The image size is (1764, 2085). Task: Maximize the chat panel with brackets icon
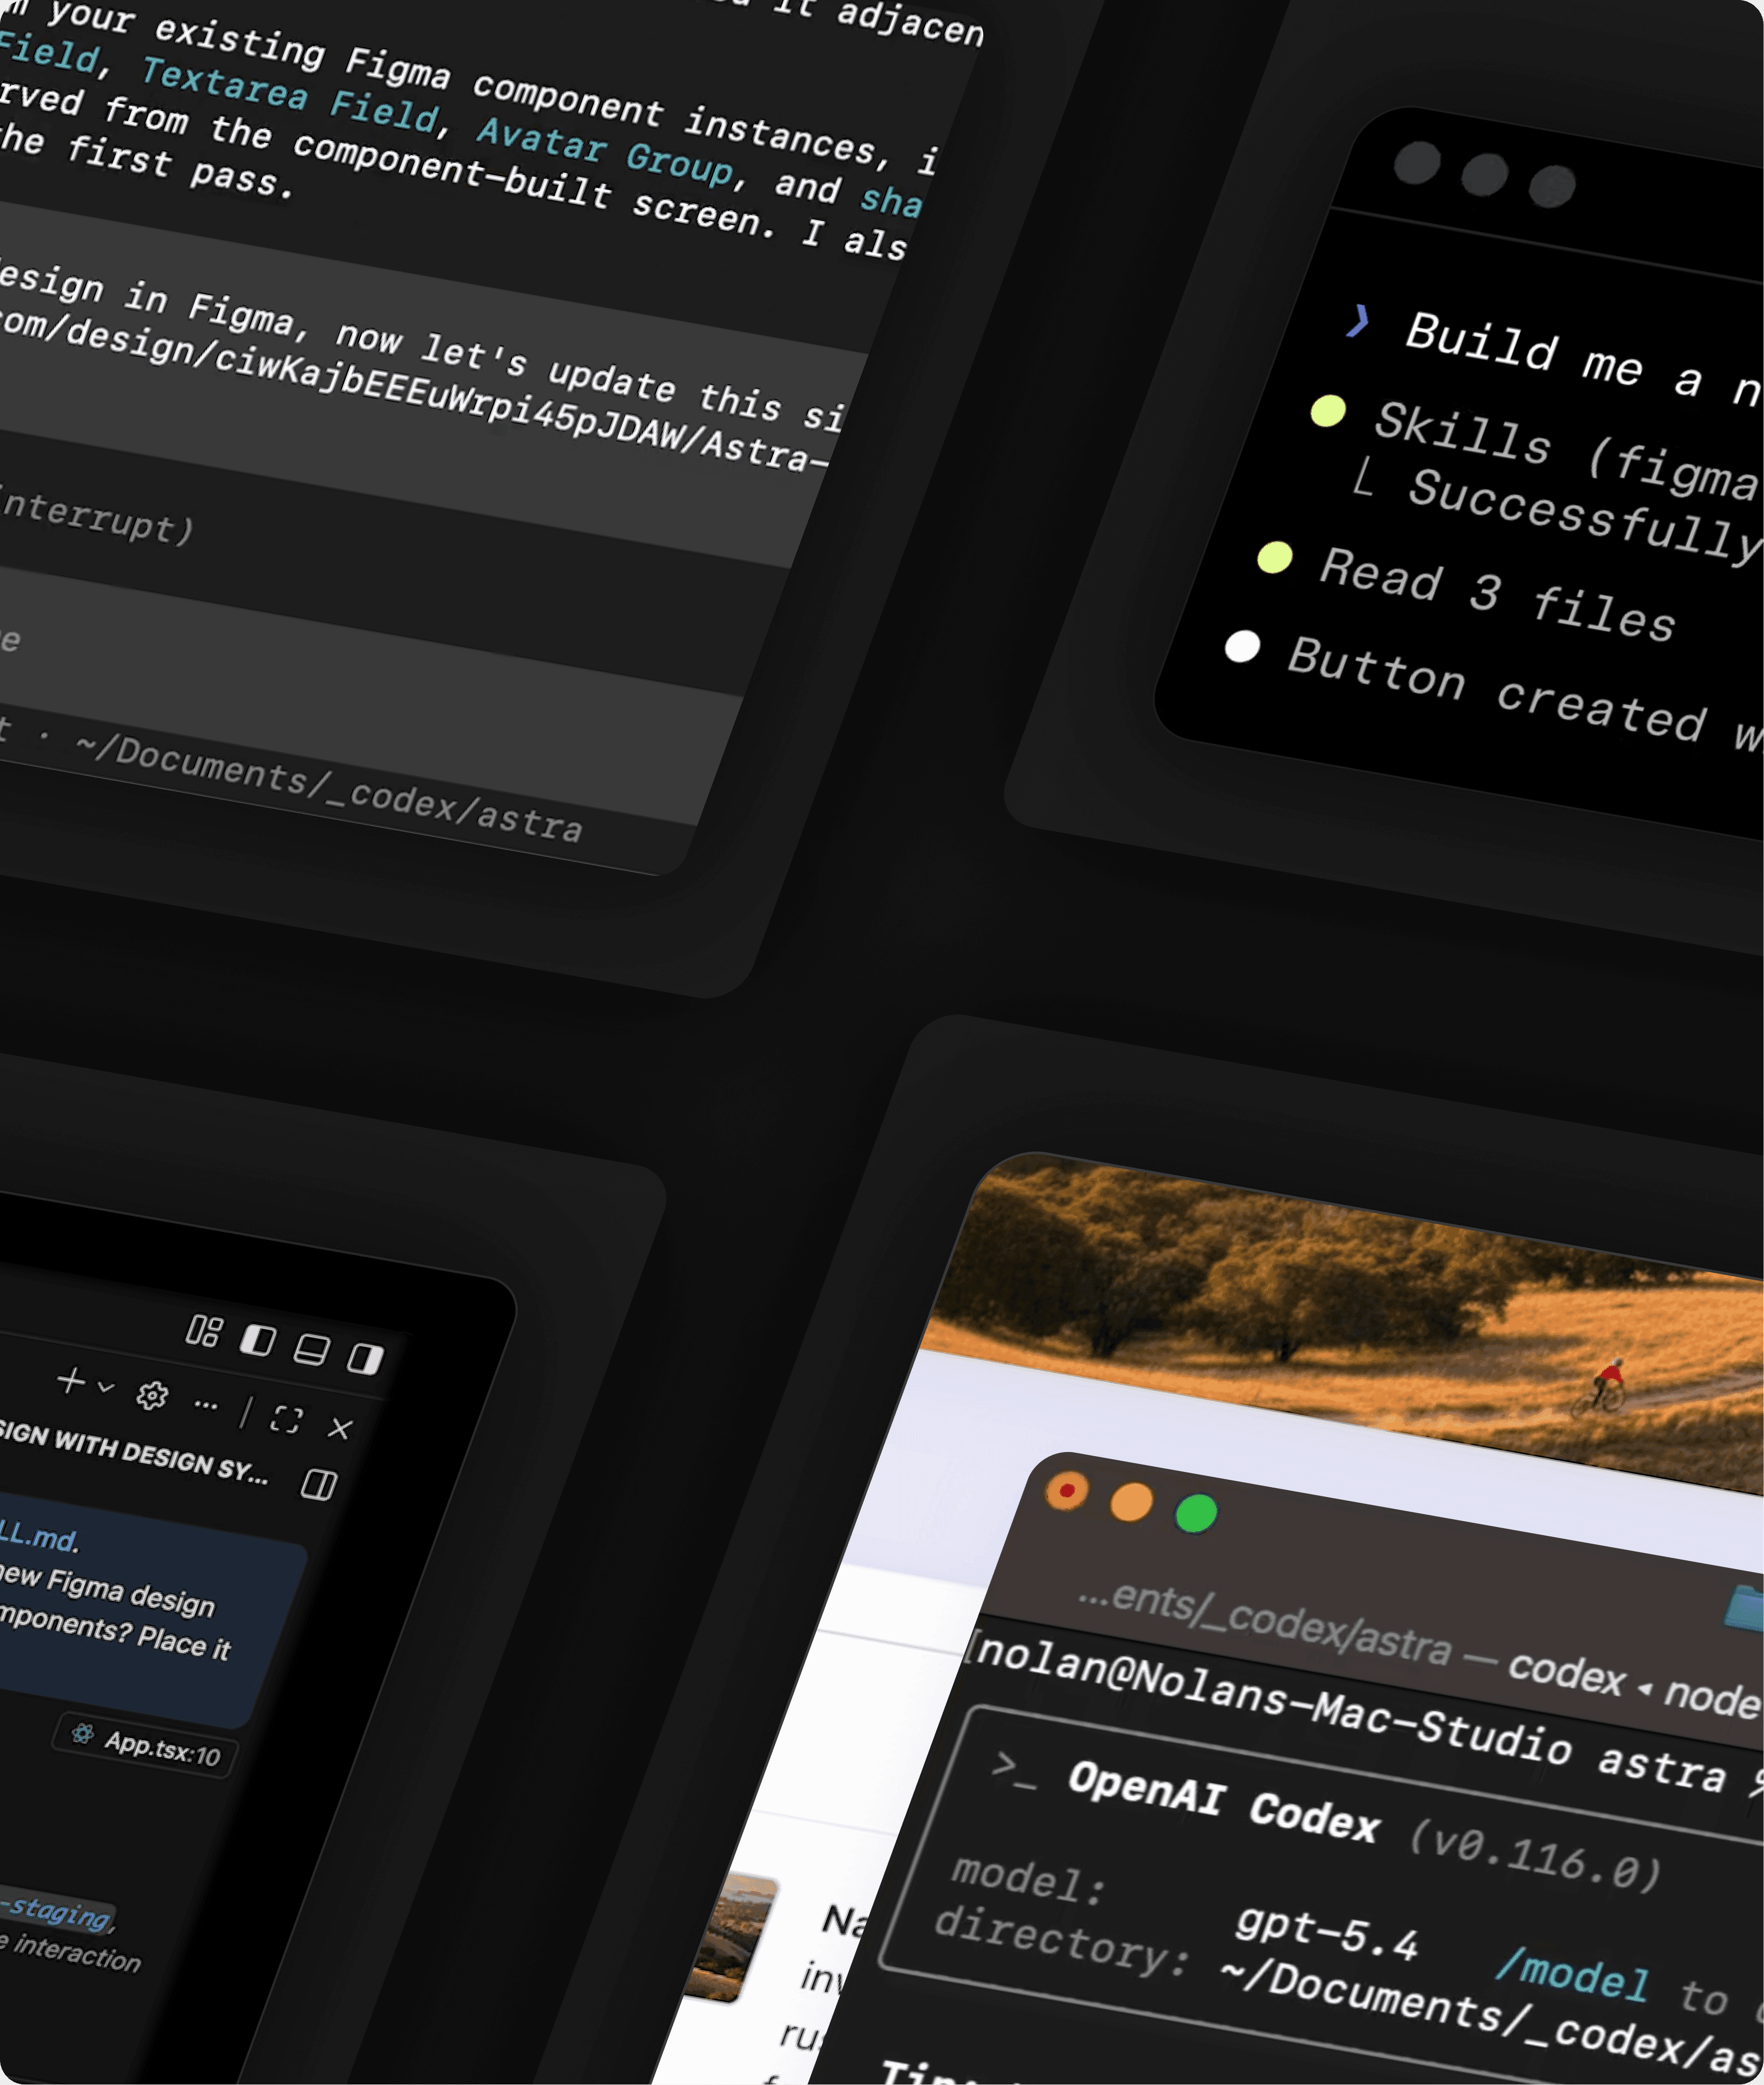coord(286,1419)
